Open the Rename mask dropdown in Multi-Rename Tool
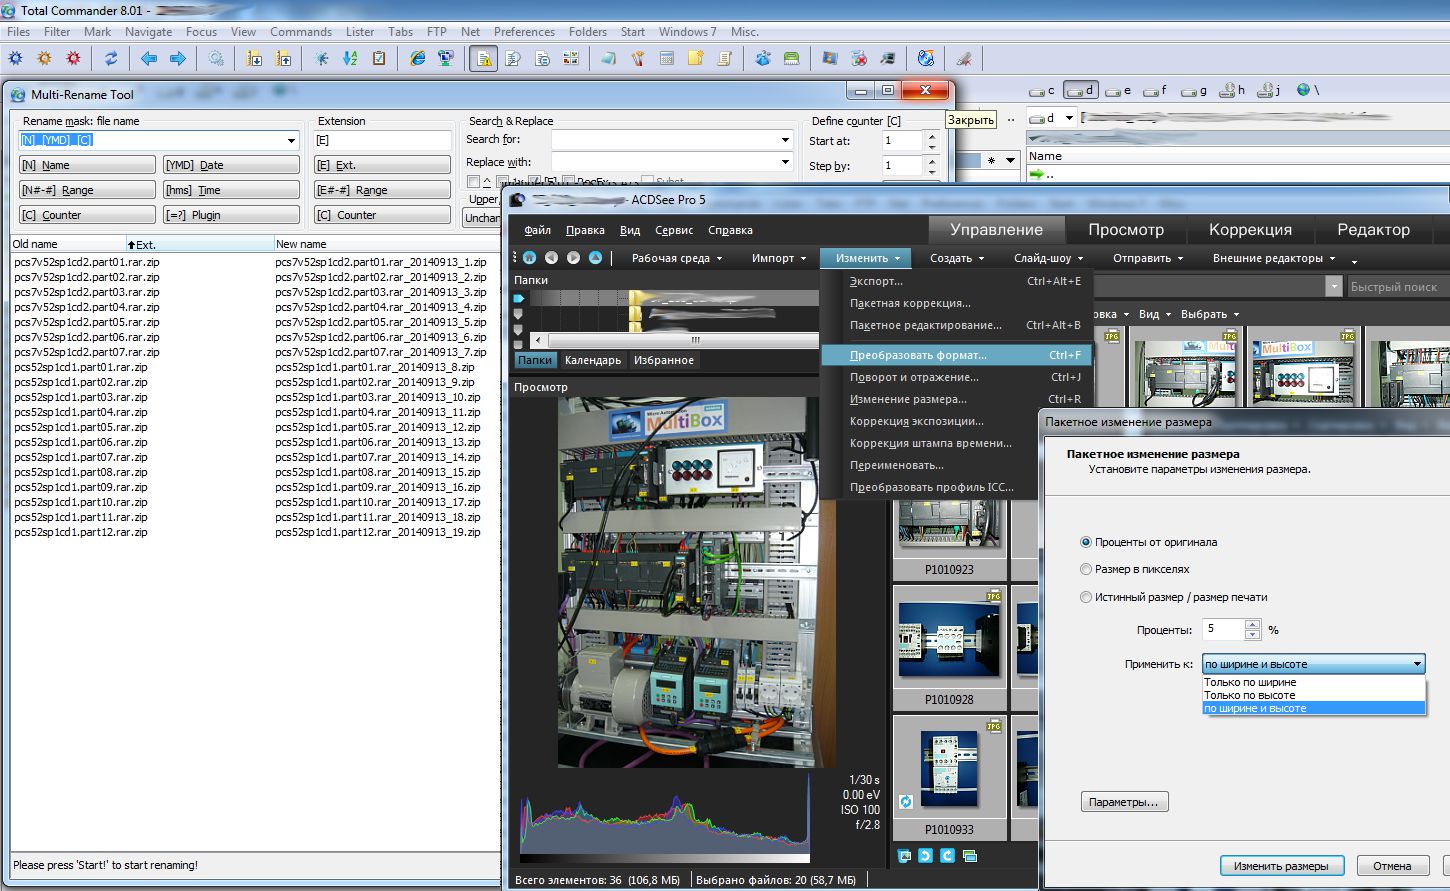The width and height of the screenshot is (1450, 891). tap(291, 141)
